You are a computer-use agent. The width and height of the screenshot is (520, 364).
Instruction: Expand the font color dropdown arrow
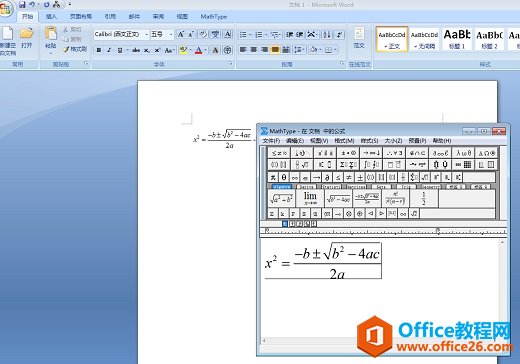tap(205, 50)
